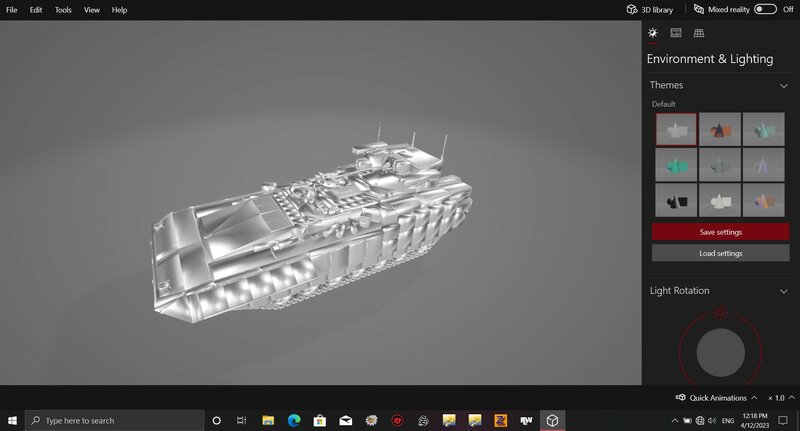Screen dimensions: 800x431
Task: Switch to the Stats & Shading tab icon
Action: coord(676,33)
